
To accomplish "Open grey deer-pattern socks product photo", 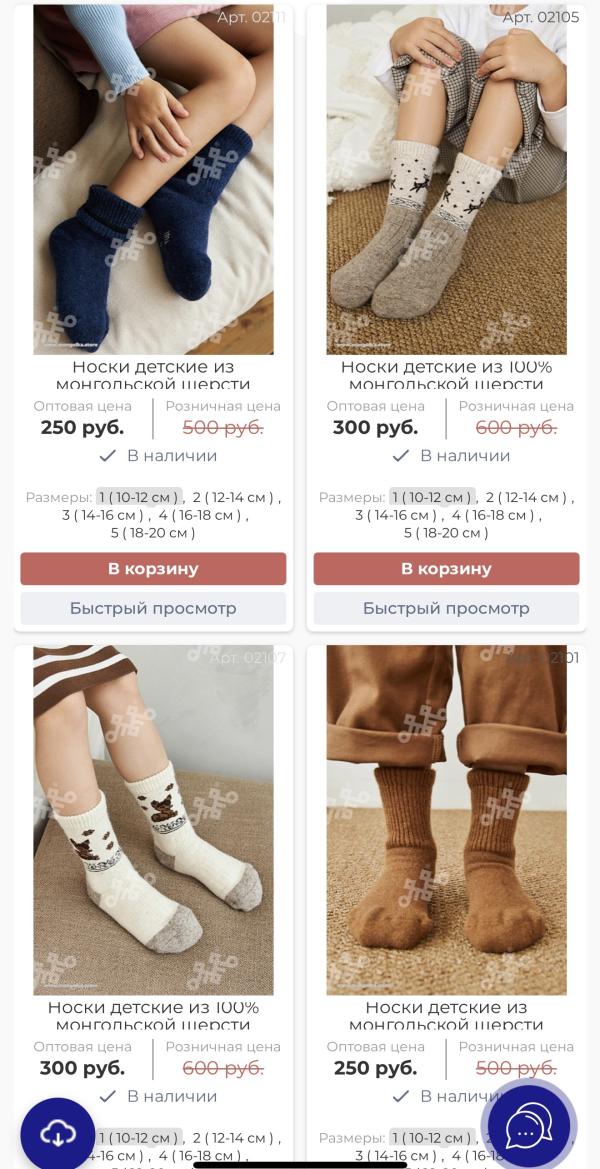I will 446,179.
